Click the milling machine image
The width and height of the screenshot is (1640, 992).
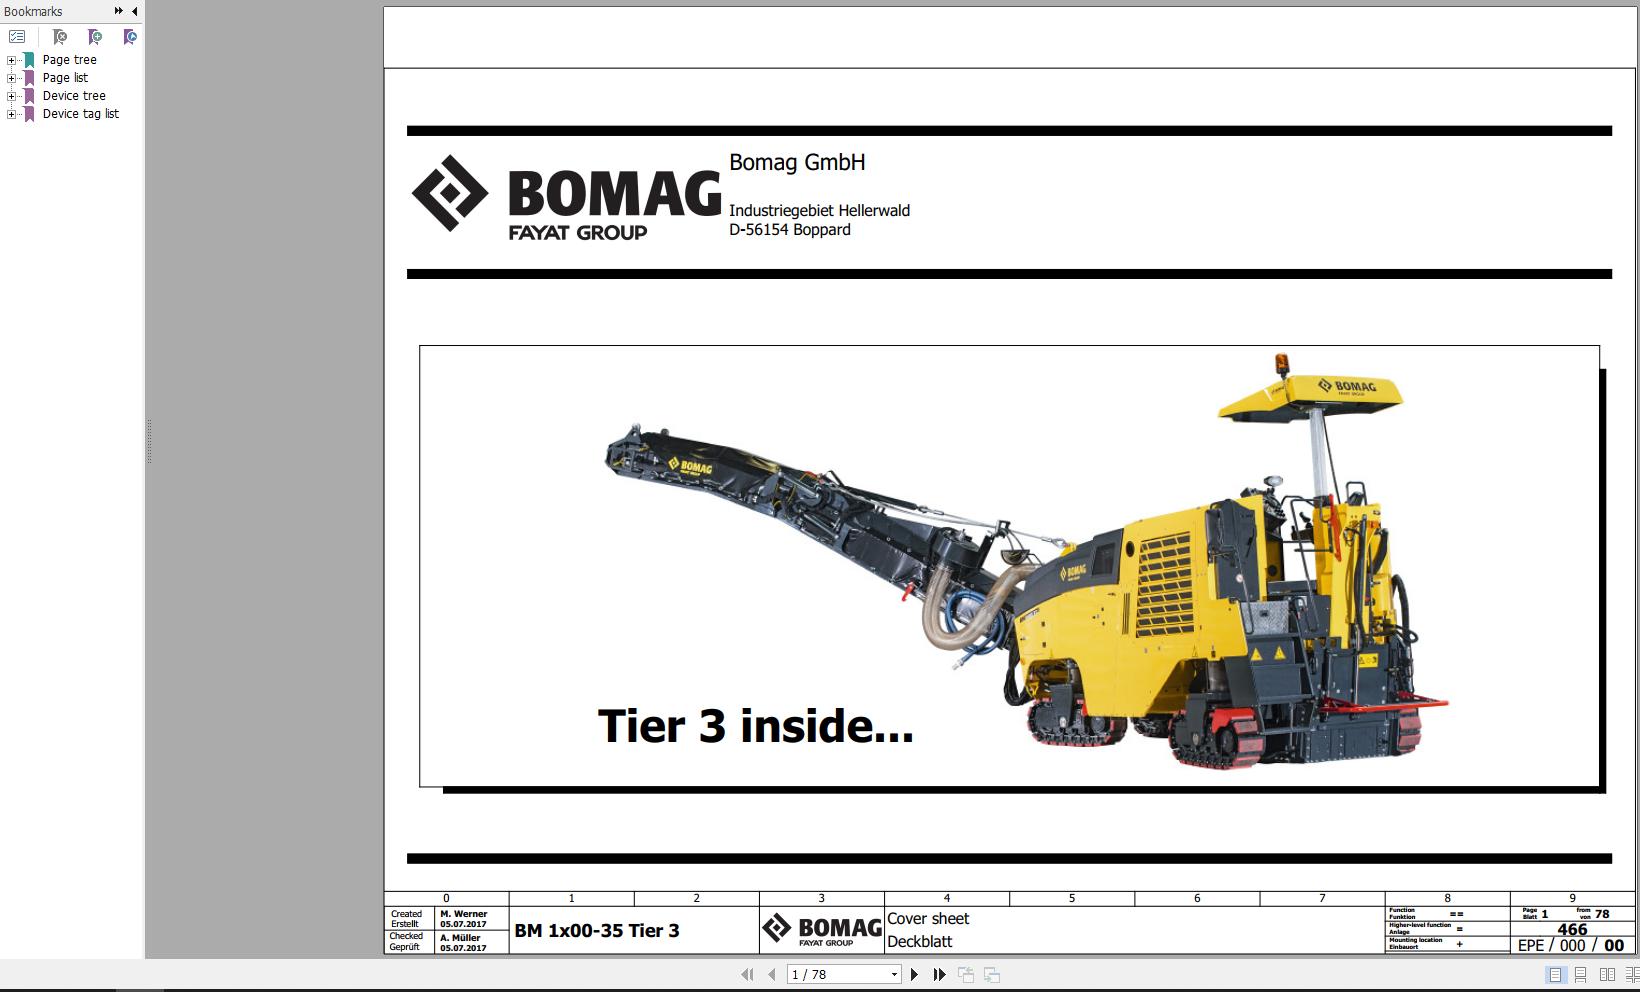coord(1027,561)
